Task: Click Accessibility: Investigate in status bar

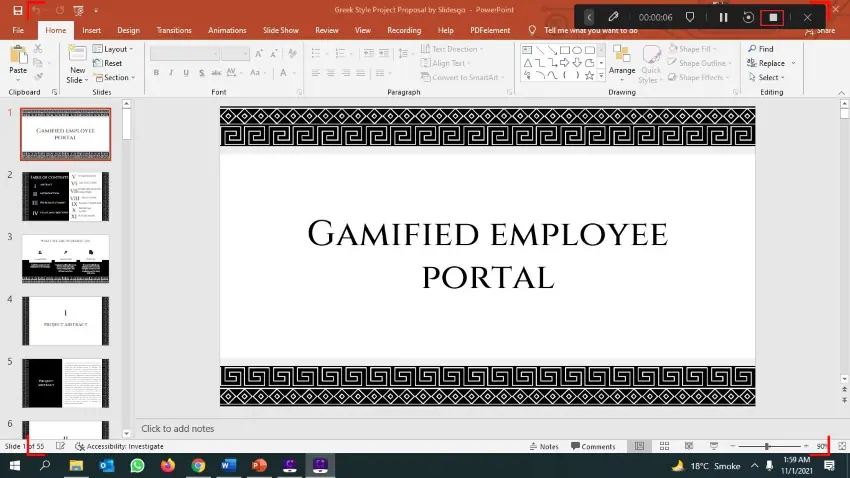Action: [119, 446]
